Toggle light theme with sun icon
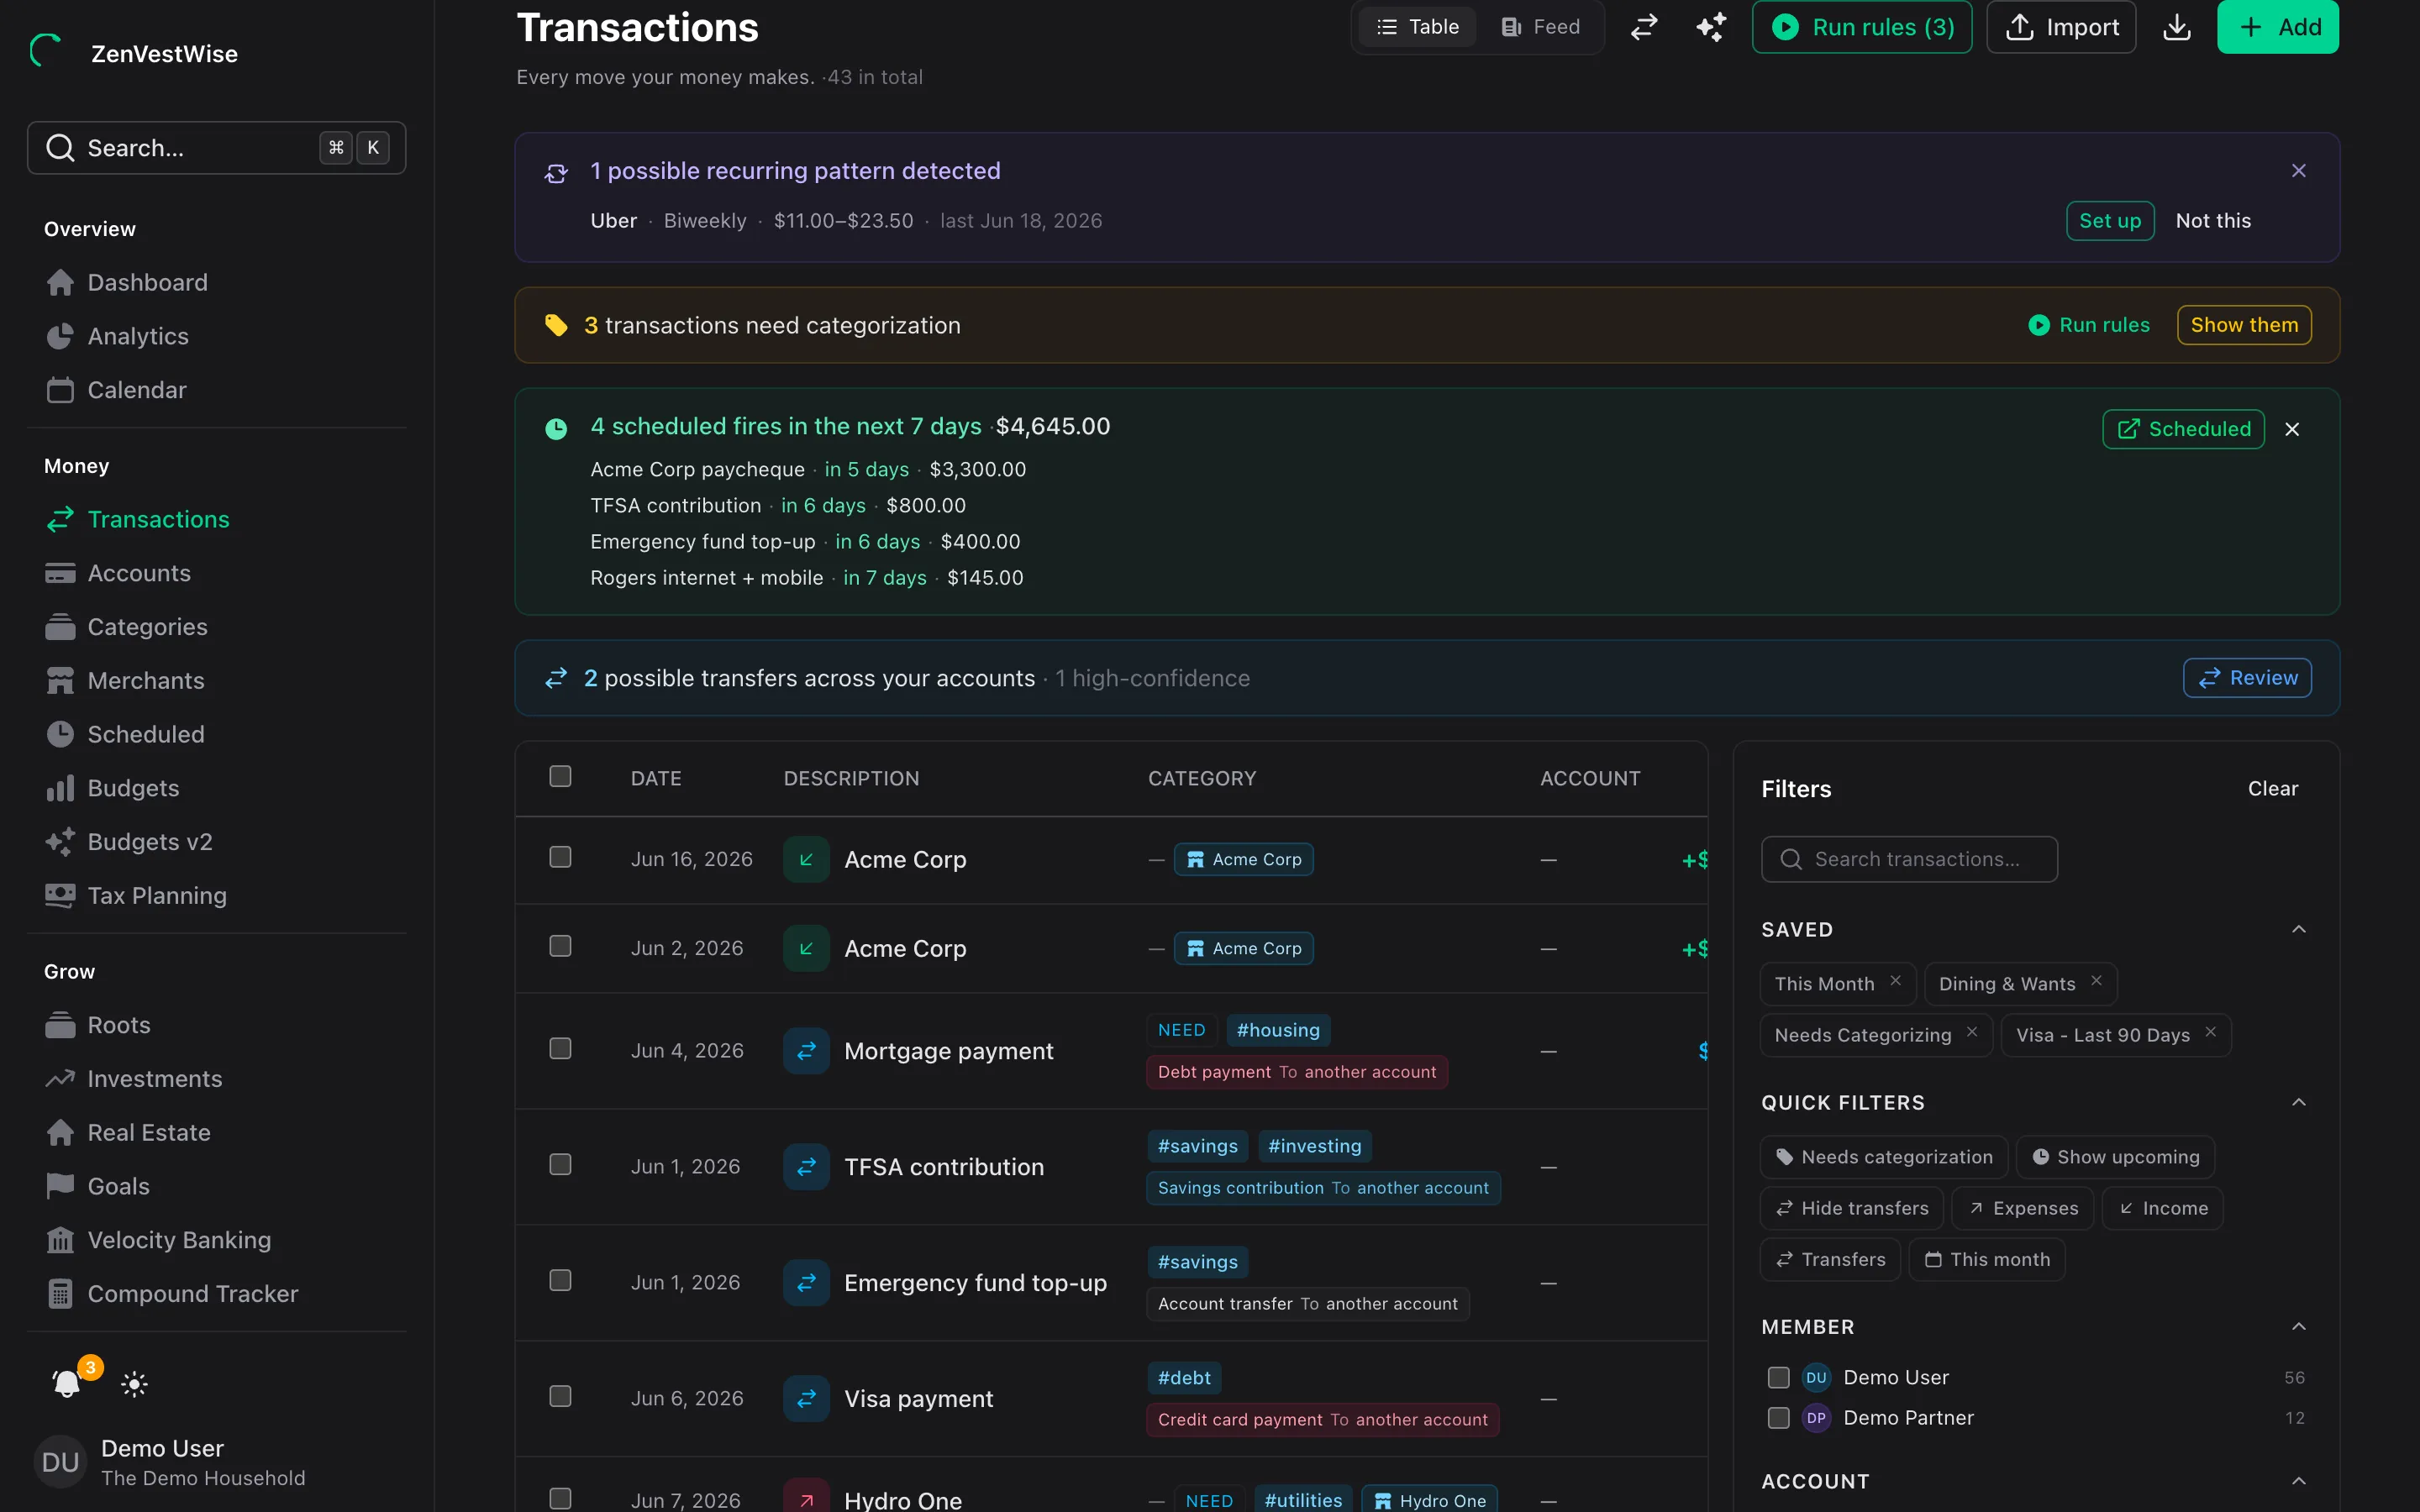The image size is (2420, 1512). click(x=134, y=1384)
